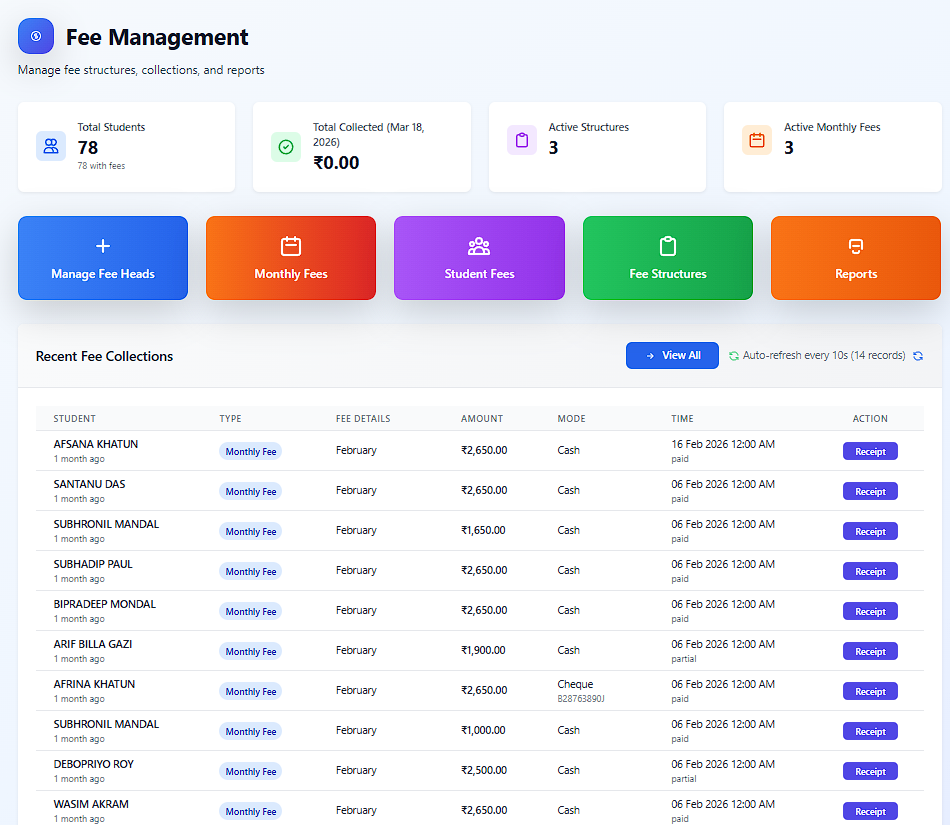
Task: Click the calendar icon on Active Monthly Fees card
Action: (x=758, y=140)
